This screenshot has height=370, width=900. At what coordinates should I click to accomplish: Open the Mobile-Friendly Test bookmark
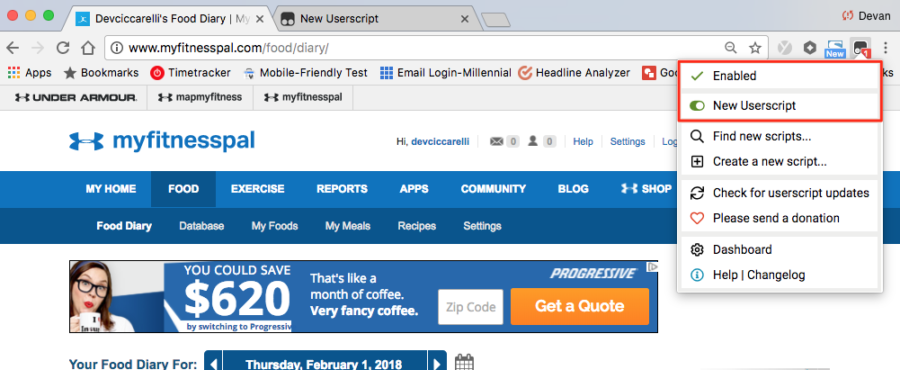pos(305,73)
